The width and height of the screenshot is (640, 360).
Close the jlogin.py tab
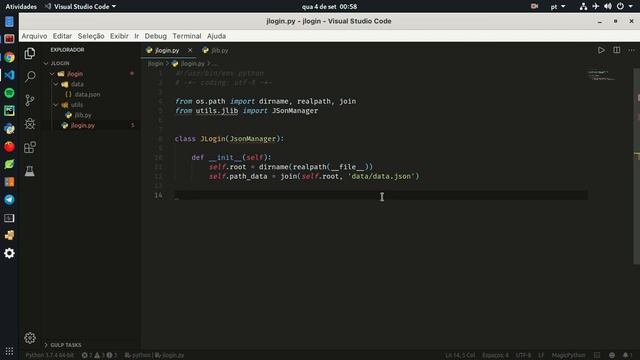tap(190, 50)
